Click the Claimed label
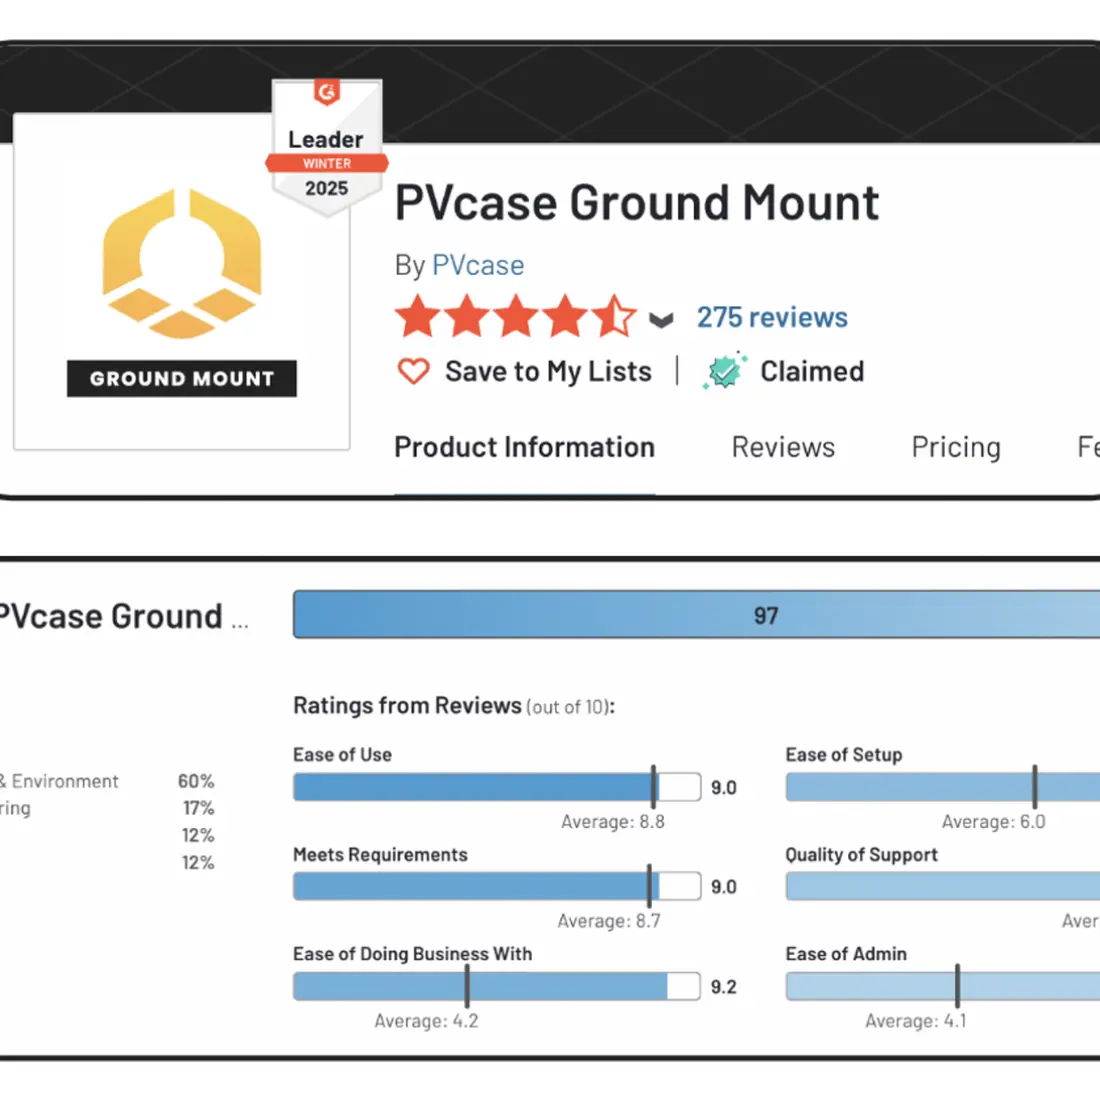1100x1100 pixels. tap(812, 371)
